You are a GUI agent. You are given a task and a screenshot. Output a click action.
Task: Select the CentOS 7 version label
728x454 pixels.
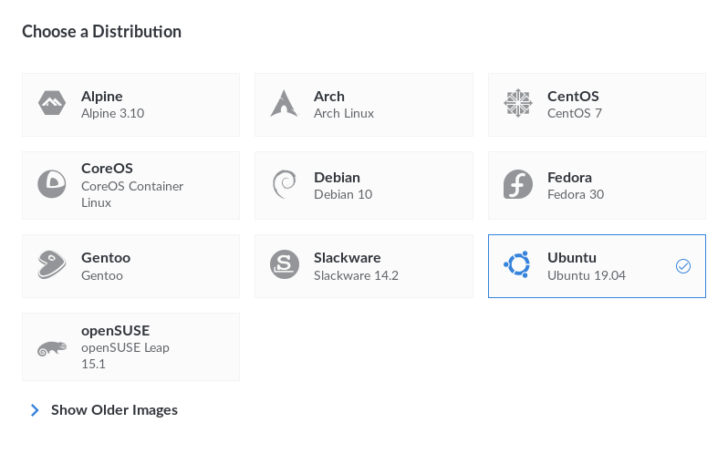pyautogui.click(x=574, y=113)
